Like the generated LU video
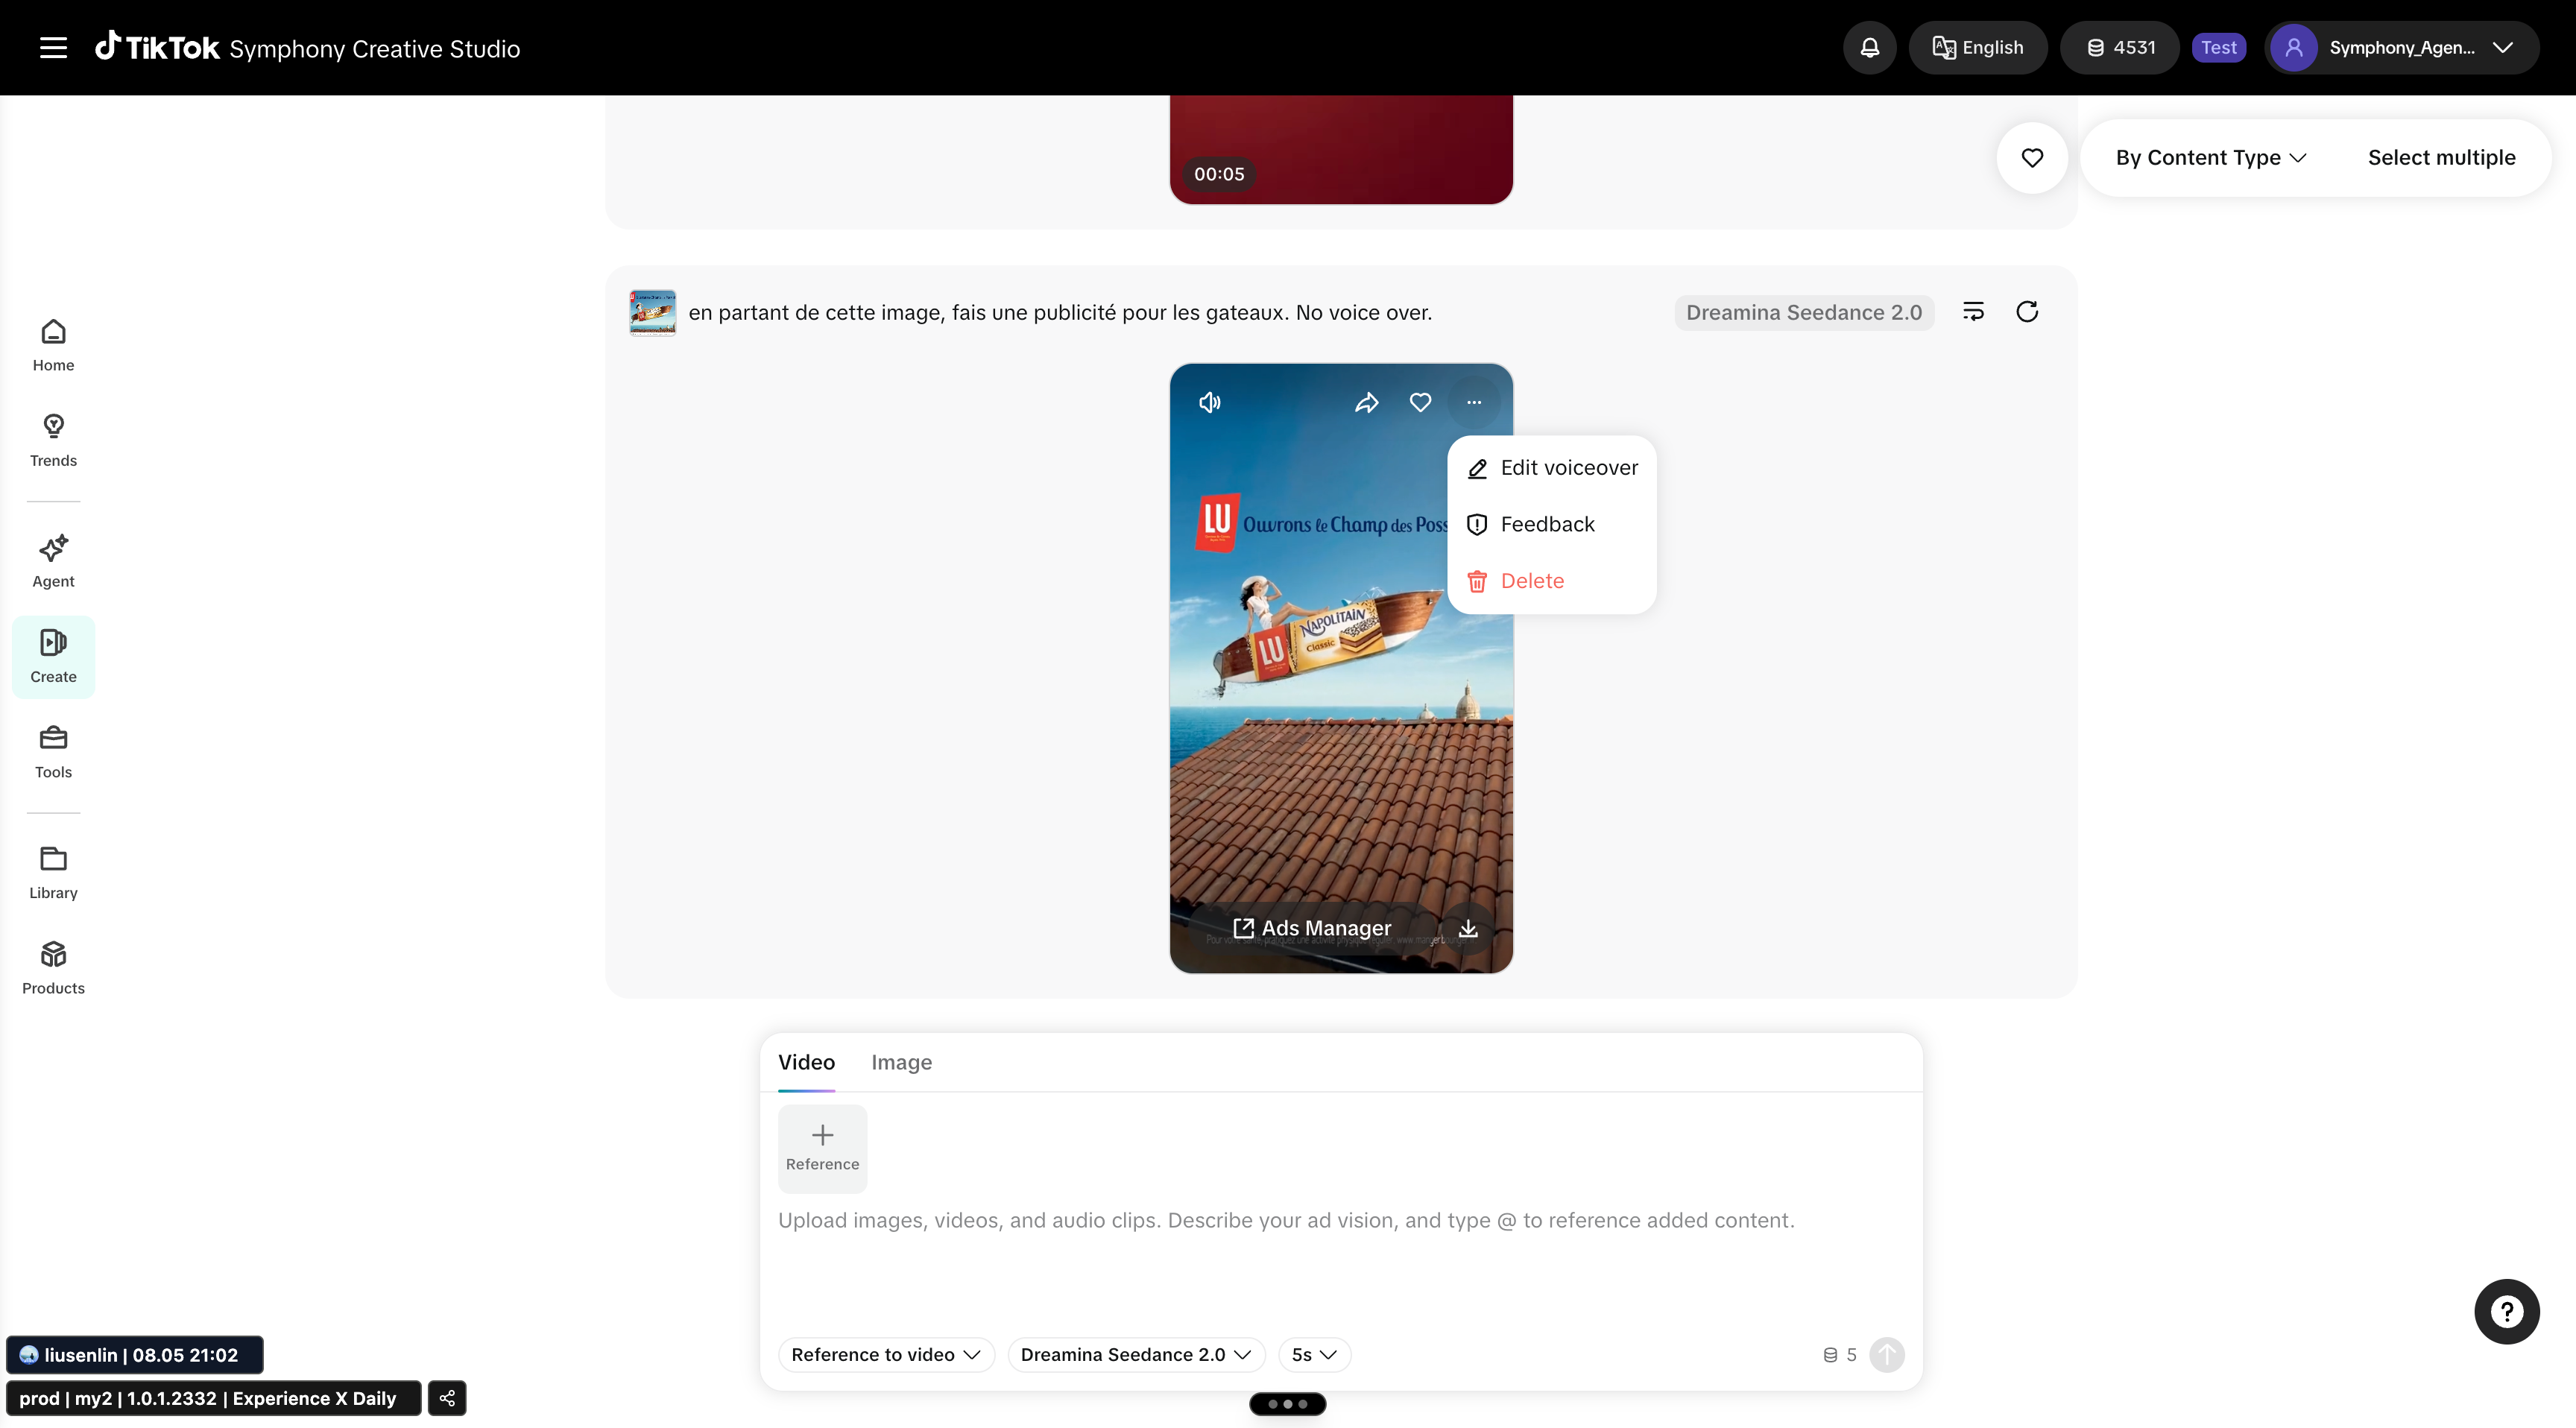This screenshot has height=1428, width=2576. pyautogui.click(x=1420, y=402)
